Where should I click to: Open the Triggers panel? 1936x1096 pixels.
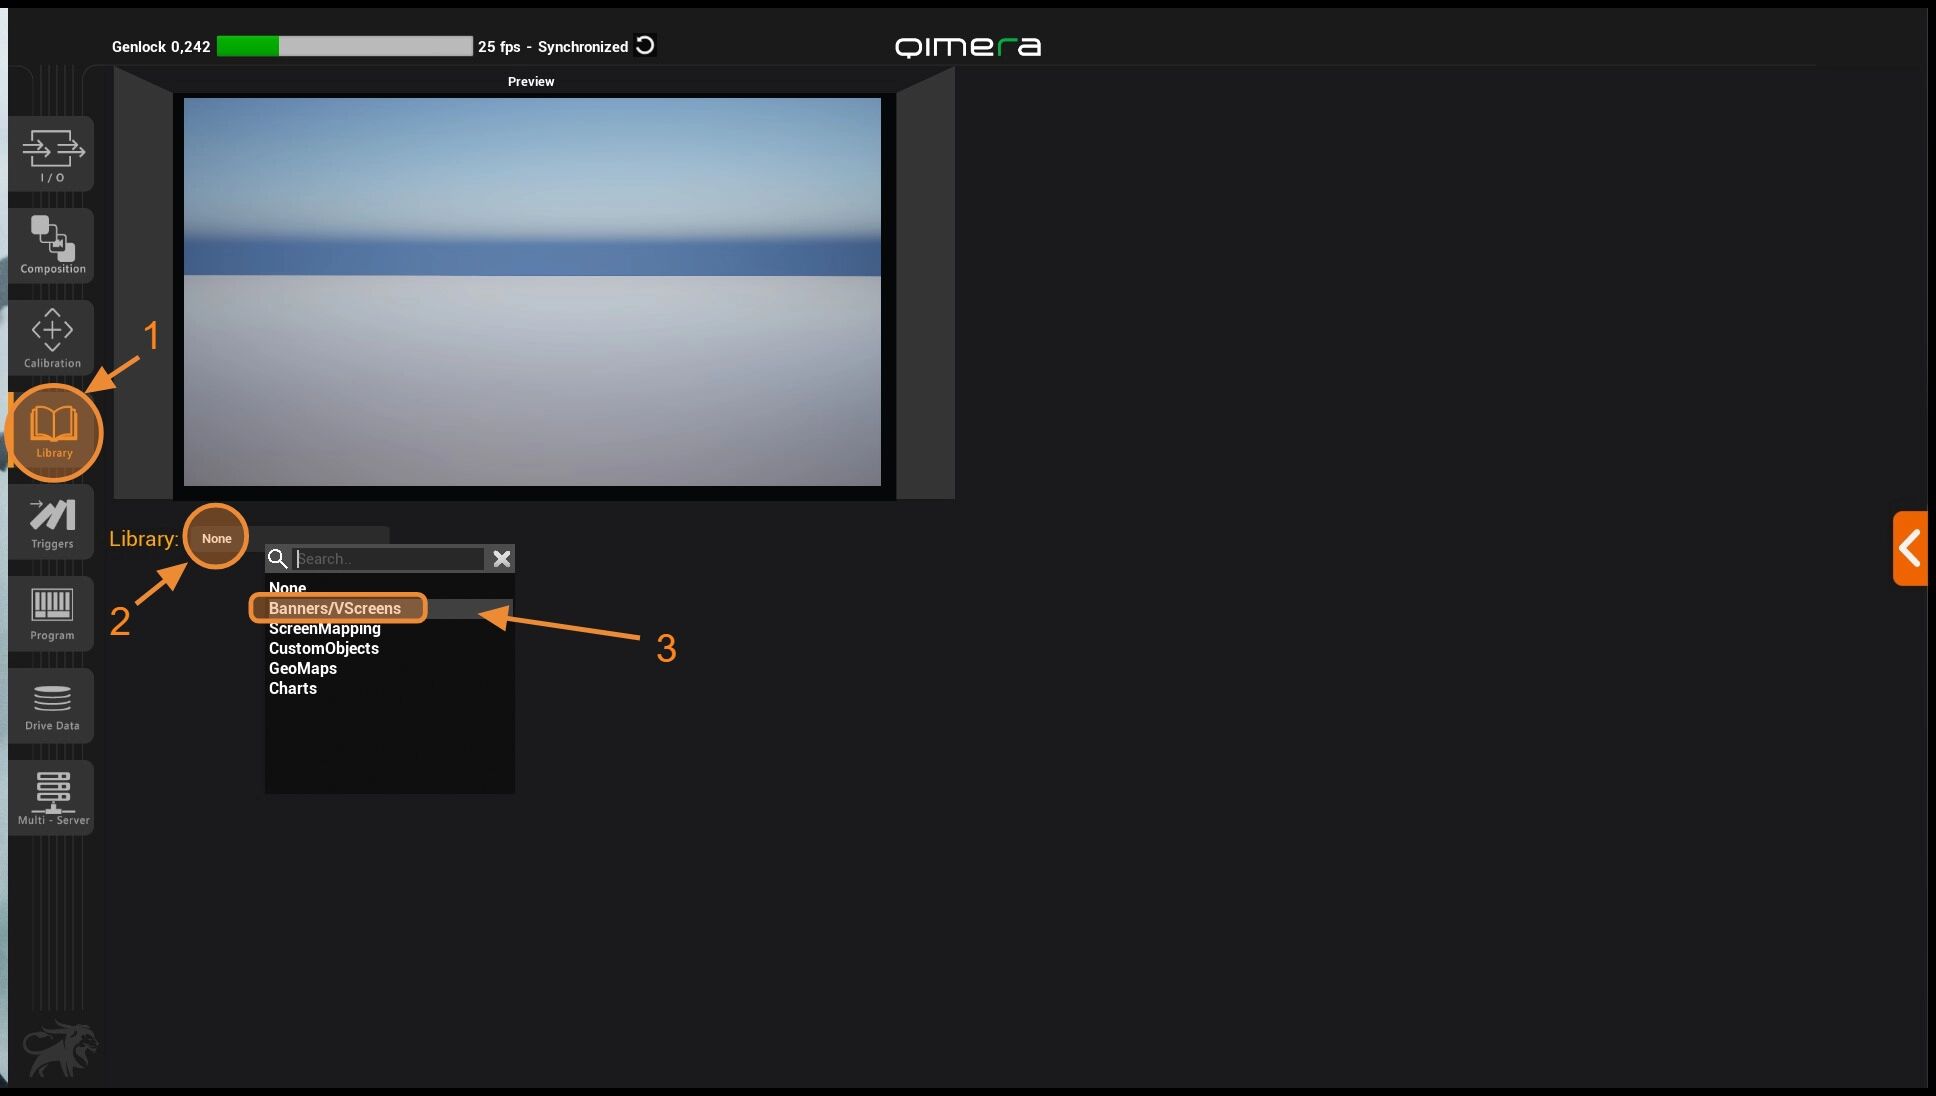tap(52, 522)
